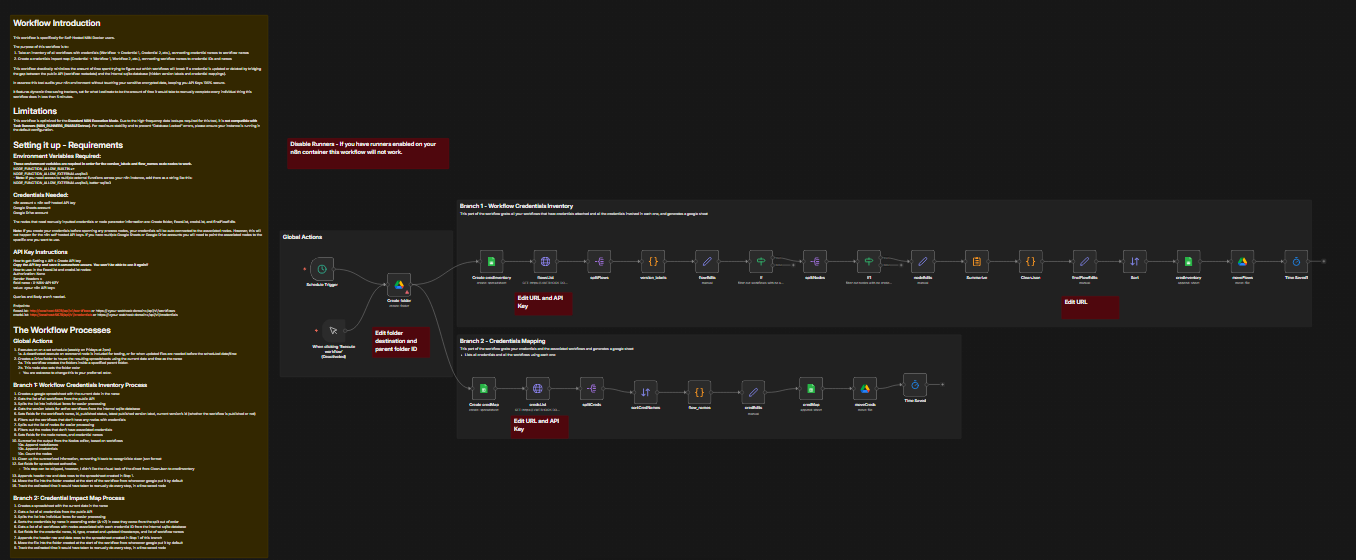The height and width of the screenshot is (560, 1356).
Task: Open the finalFlowEdits edit-fields node
Action: [x=1086, y=261]
